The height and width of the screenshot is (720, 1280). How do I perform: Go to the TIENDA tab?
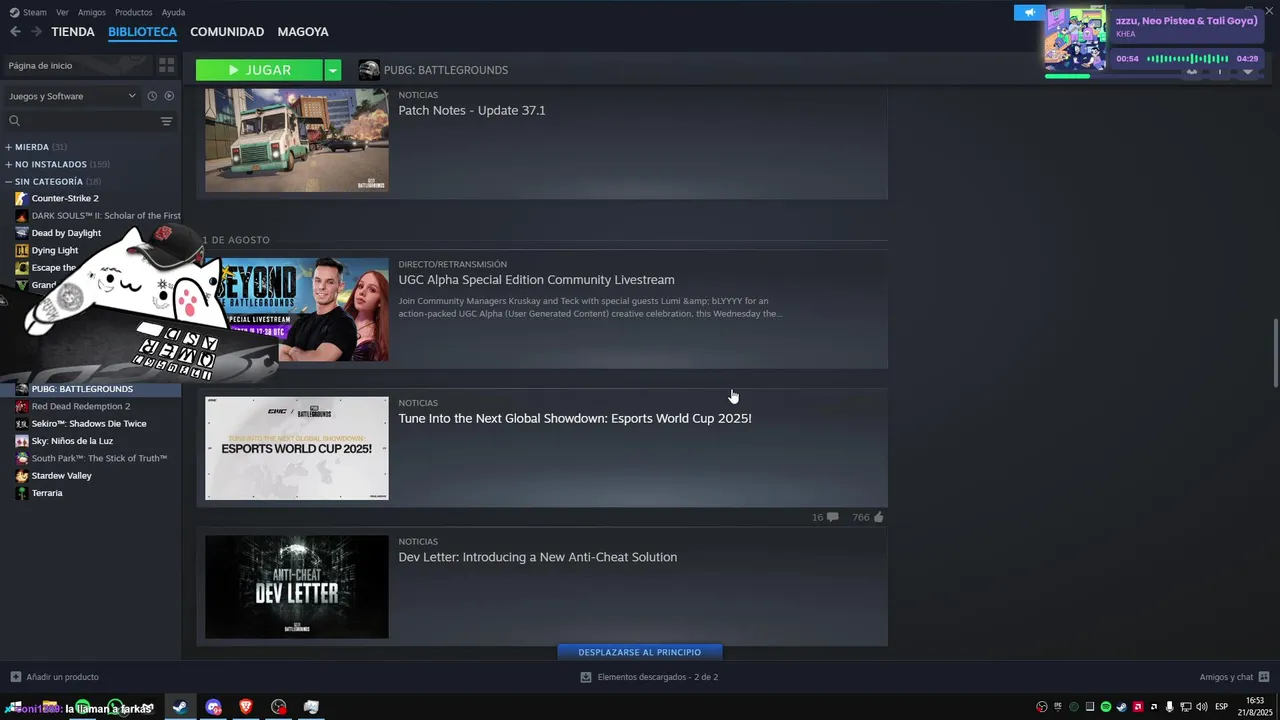point(73,32)
